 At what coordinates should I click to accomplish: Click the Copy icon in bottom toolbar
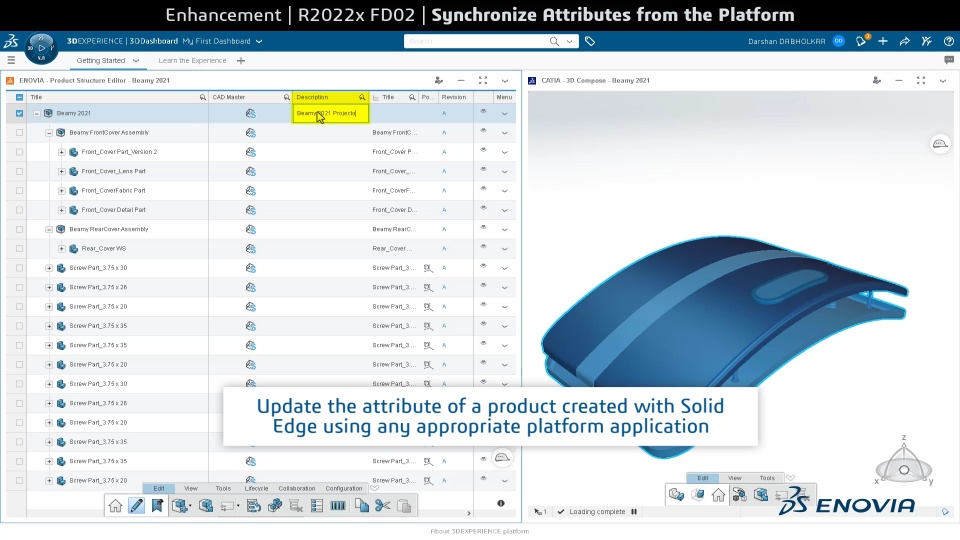point(362,506)
